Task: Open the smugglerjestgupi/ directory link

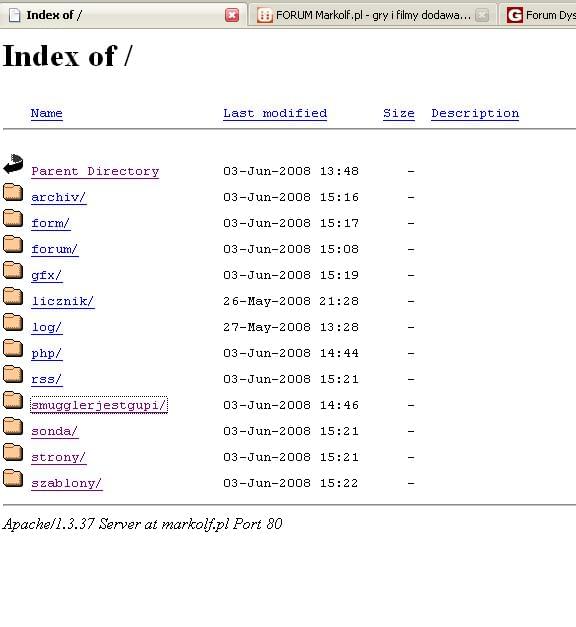Action: [x=99, y=405]
